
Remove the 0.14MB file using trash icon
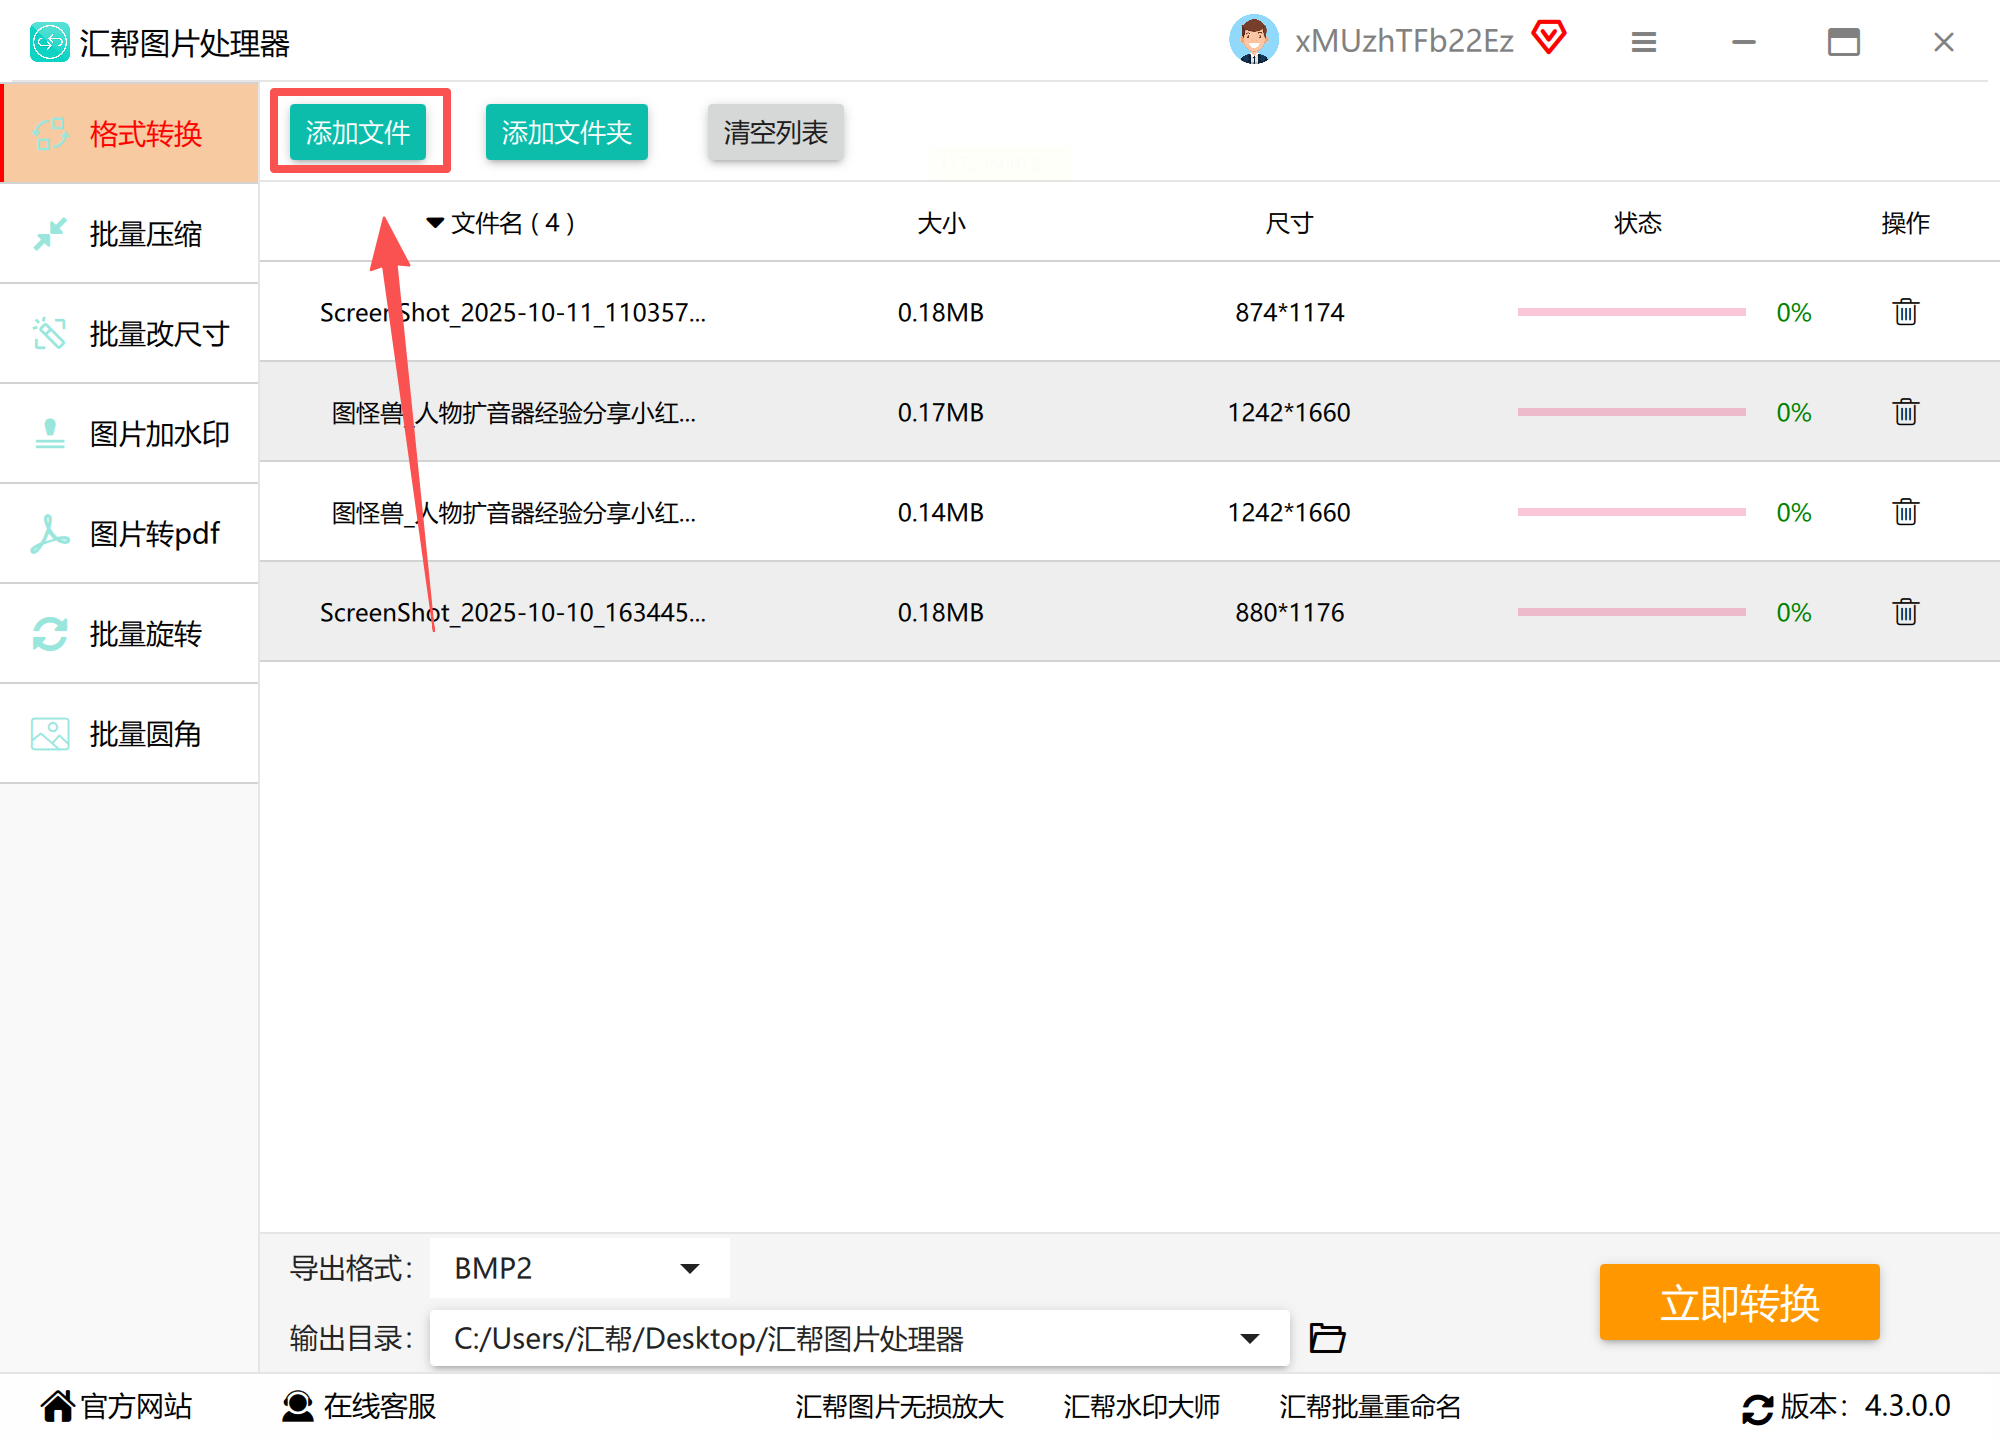pos(1905,512)
